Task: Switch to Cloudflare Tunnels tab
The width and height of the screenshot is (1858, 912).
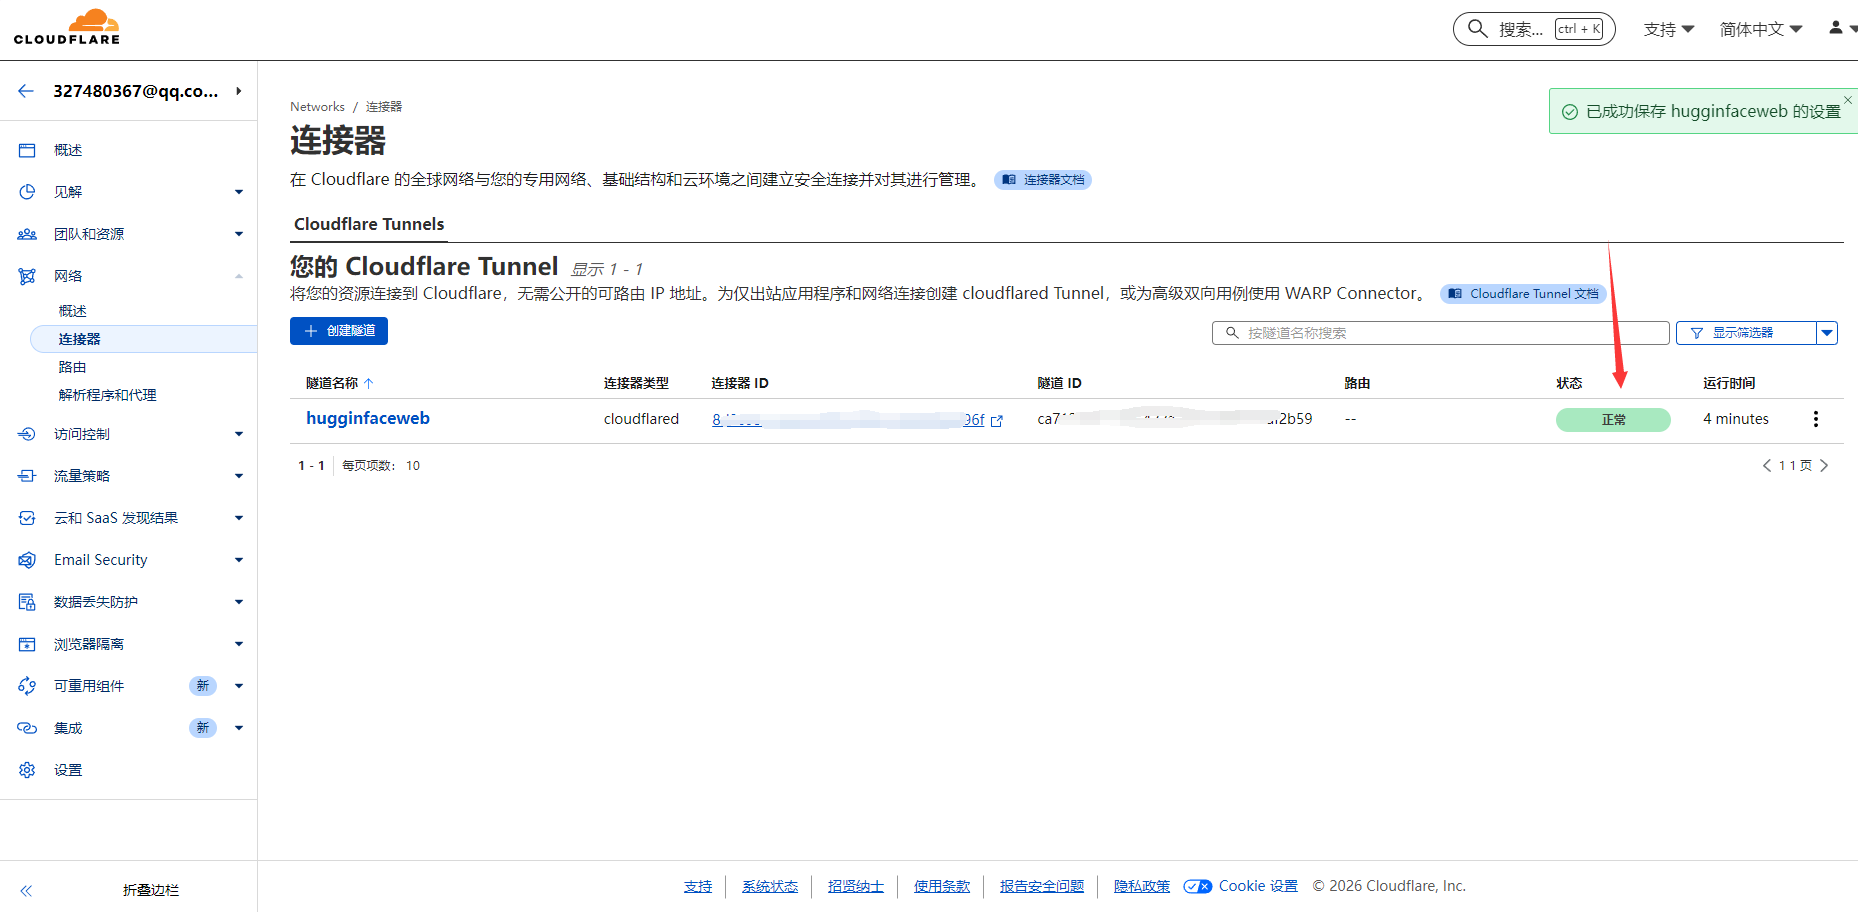Action: (x=369, y=224)
